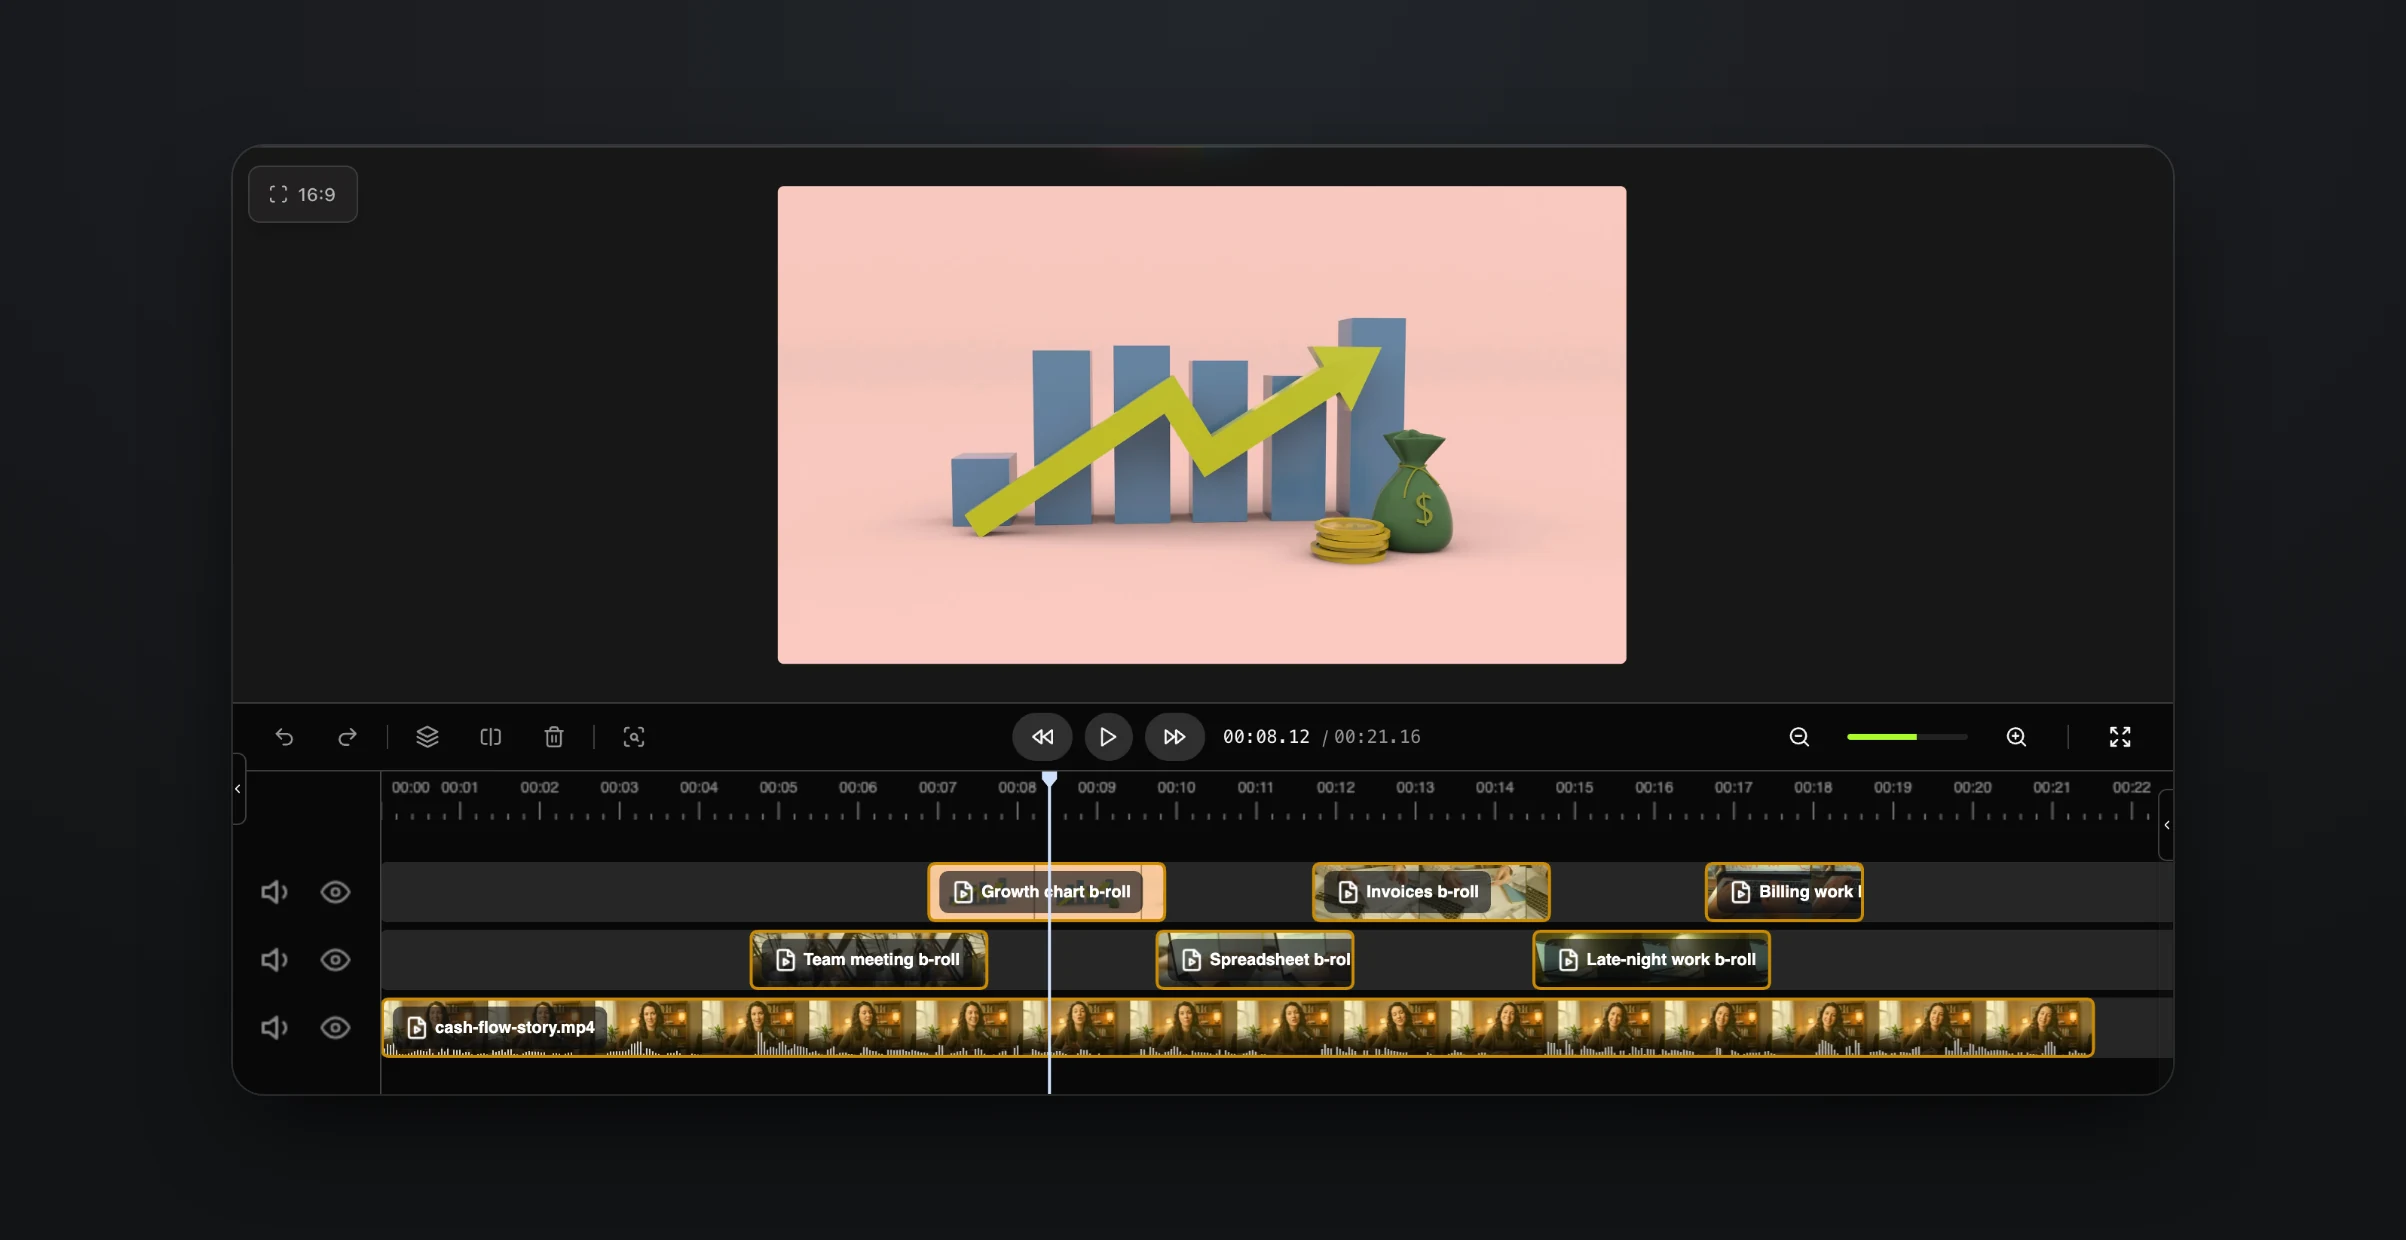Click the 00:03 mark on the ruler
This screenshot has height=1240, width=2406.
point(619,788)
